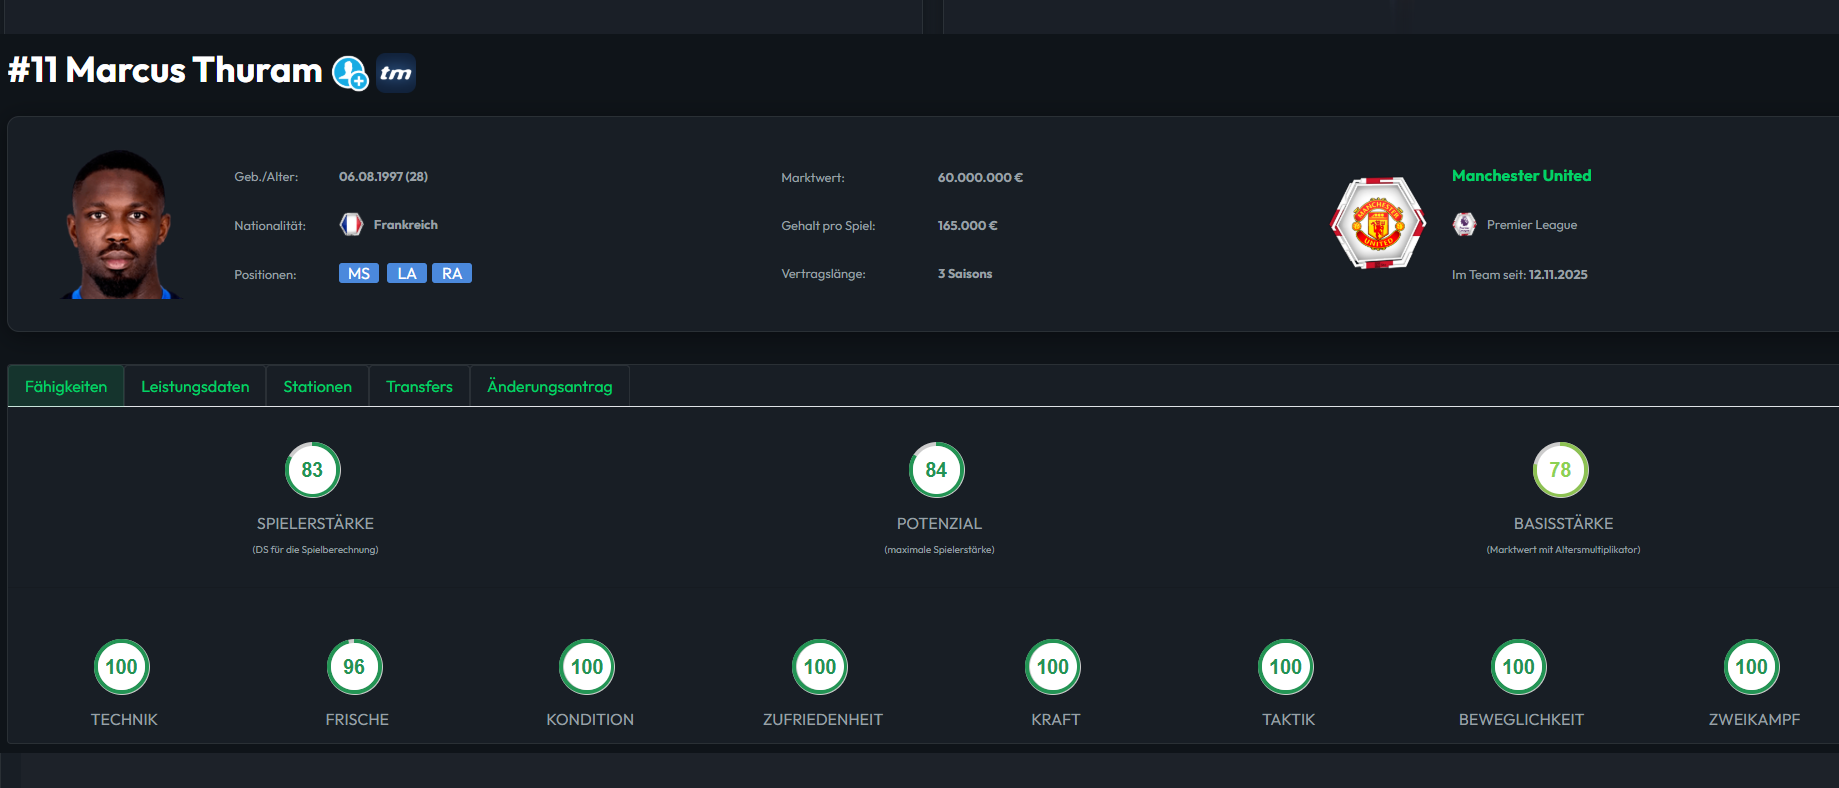Screen dimensions: 1839x788
Task: Open the Transfermarkt tm icon link
Action: pos(396,73)
